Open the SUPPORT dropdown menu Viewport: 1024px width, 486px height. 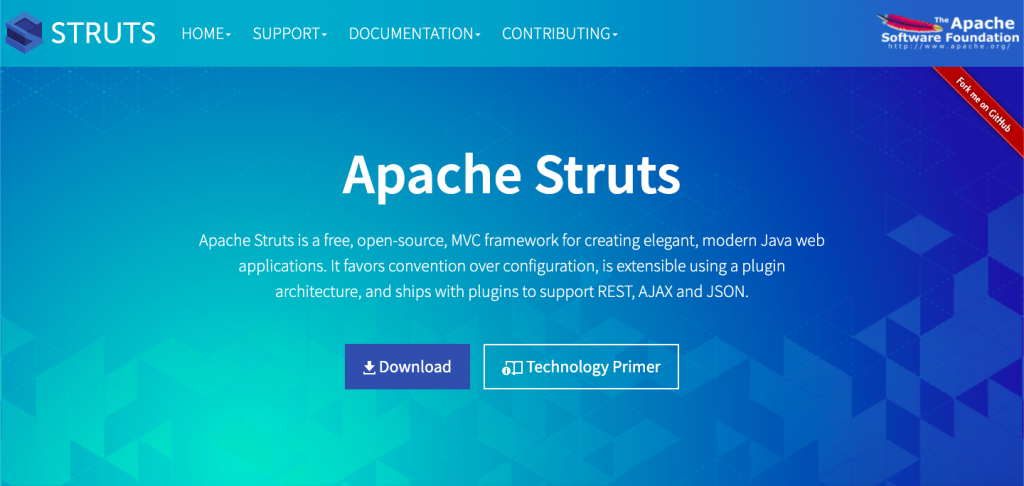click(290, 34)
